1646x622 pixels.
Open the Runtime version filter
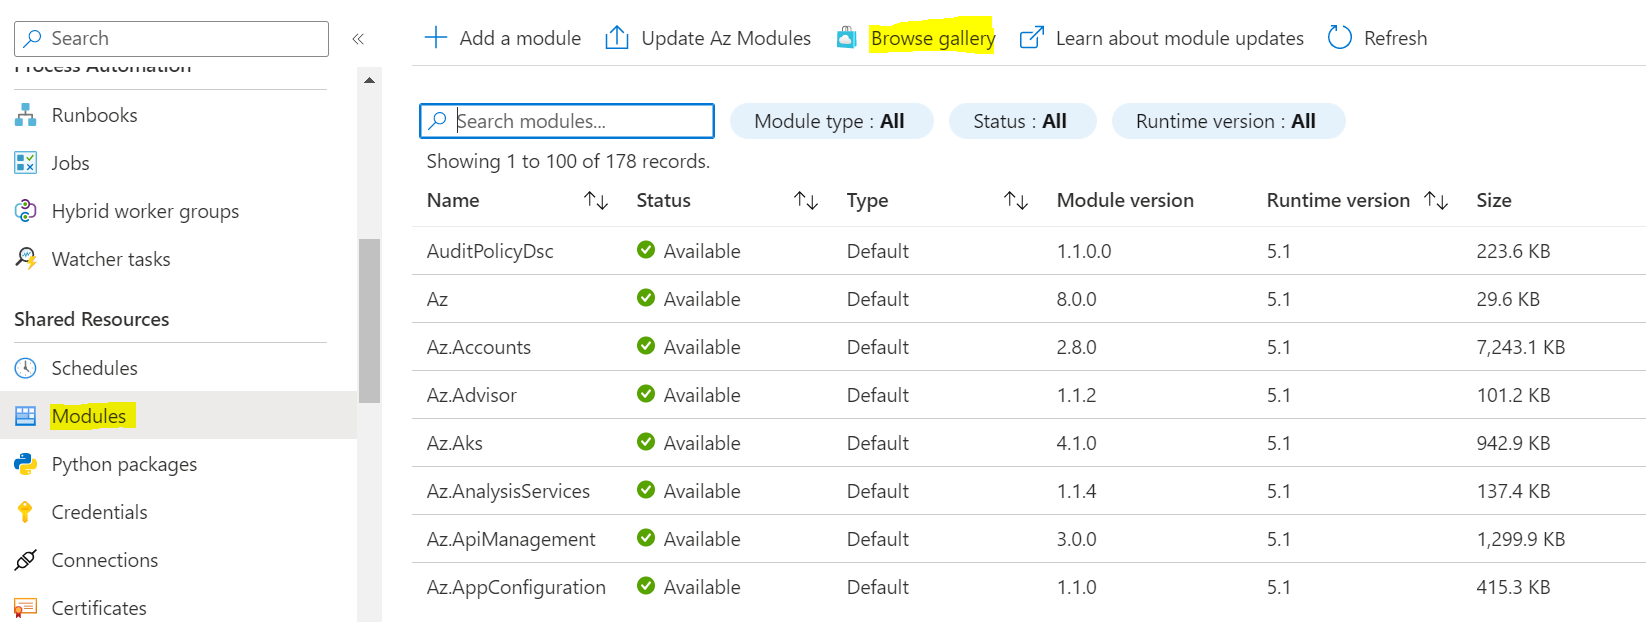pos(1226,121)
